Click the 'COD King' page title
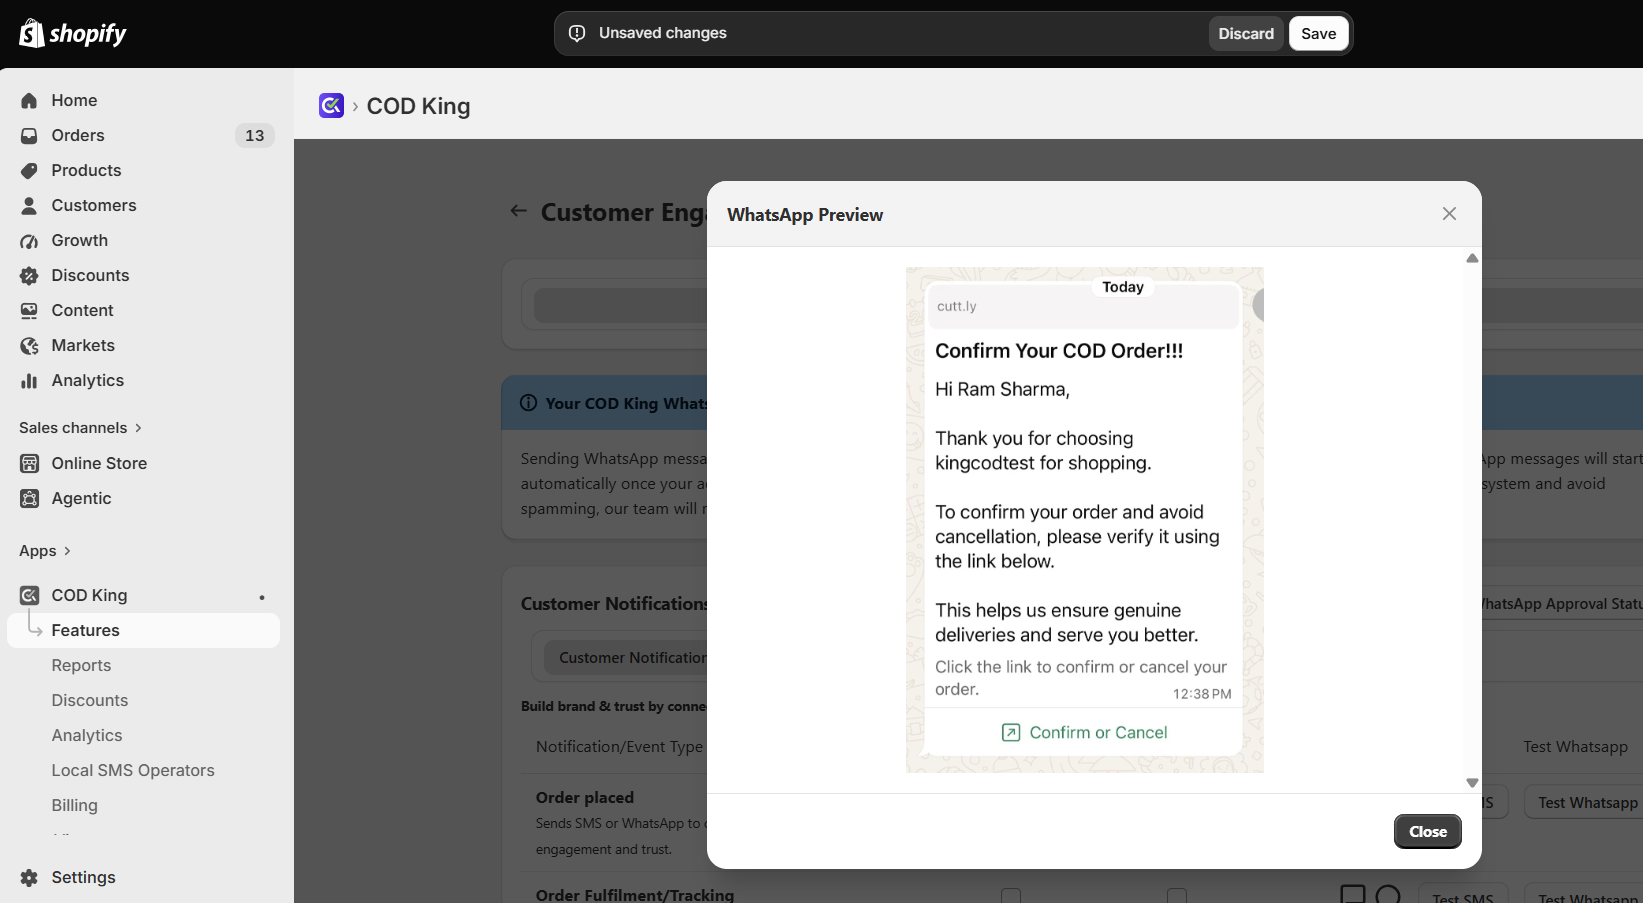 pyautogui.click(x=418, y=106)
